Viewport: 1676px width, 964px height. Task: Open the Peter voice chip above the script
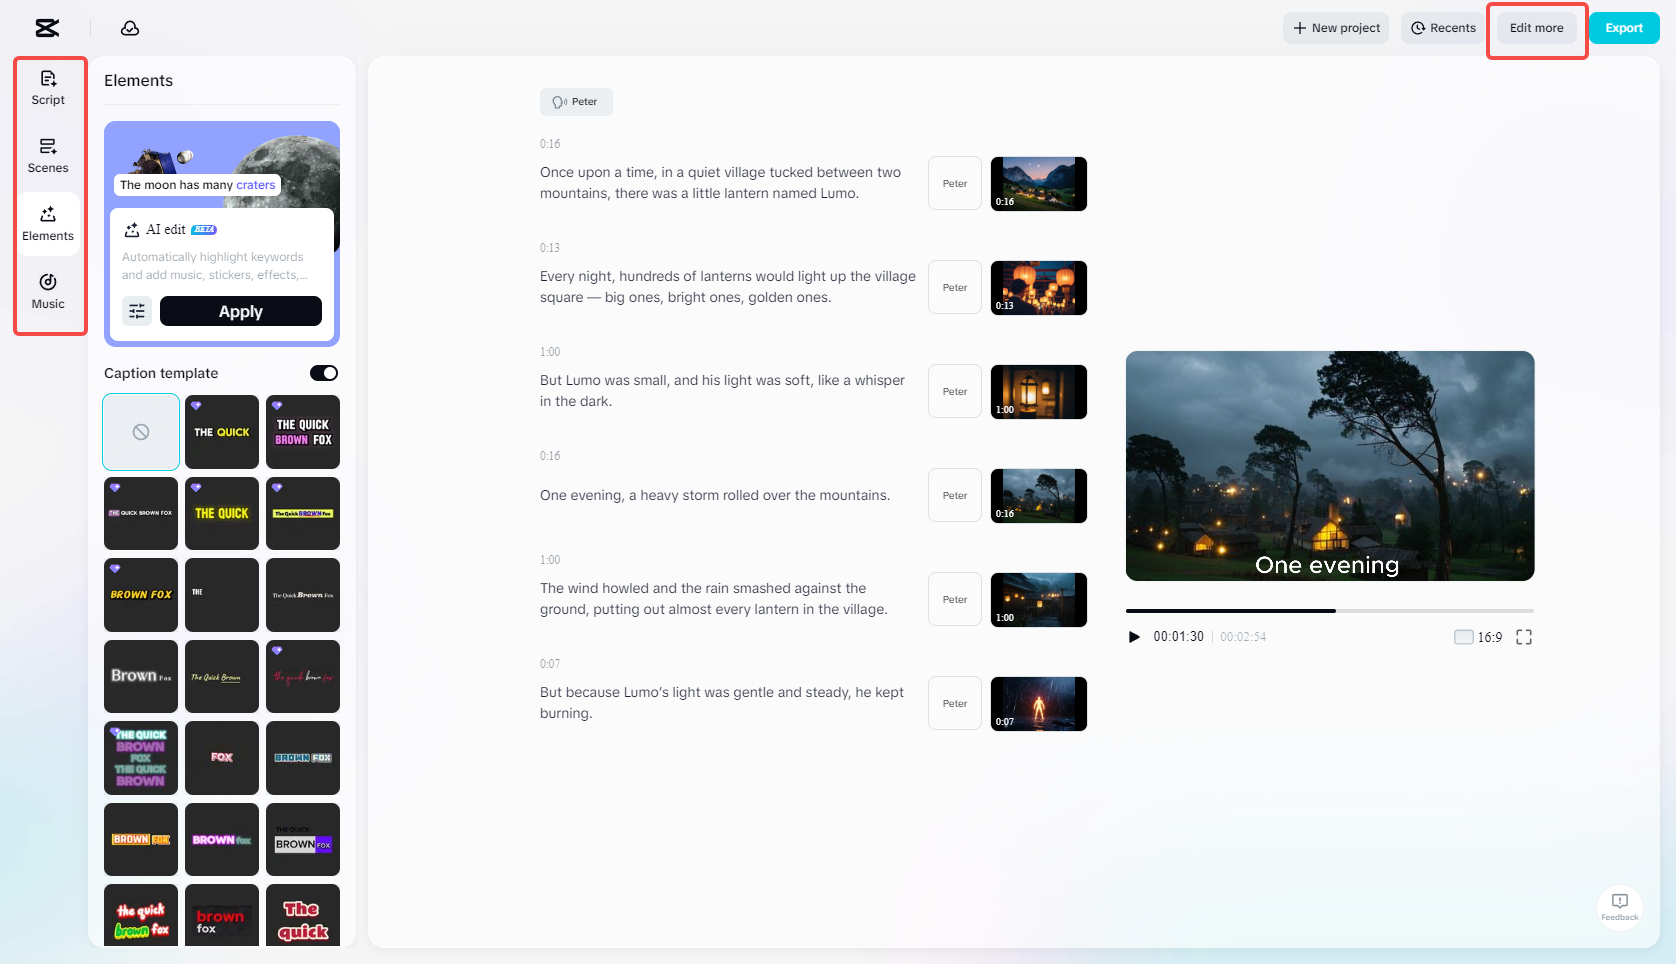pos(576,101)
